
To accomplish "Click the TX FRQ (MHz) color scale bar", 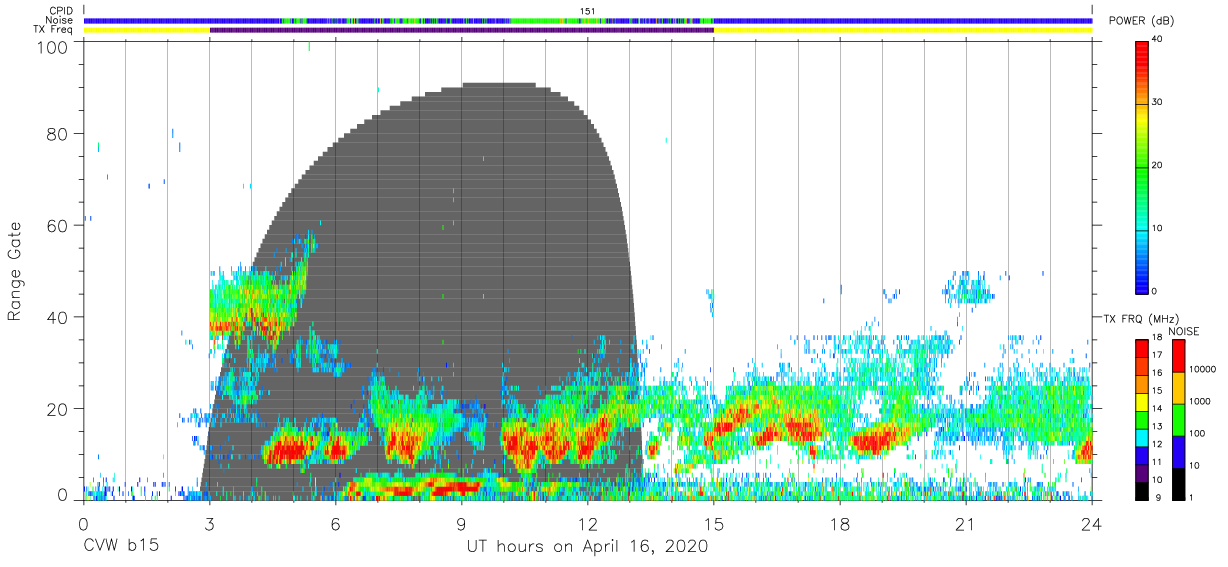I will click(1141, 420).
